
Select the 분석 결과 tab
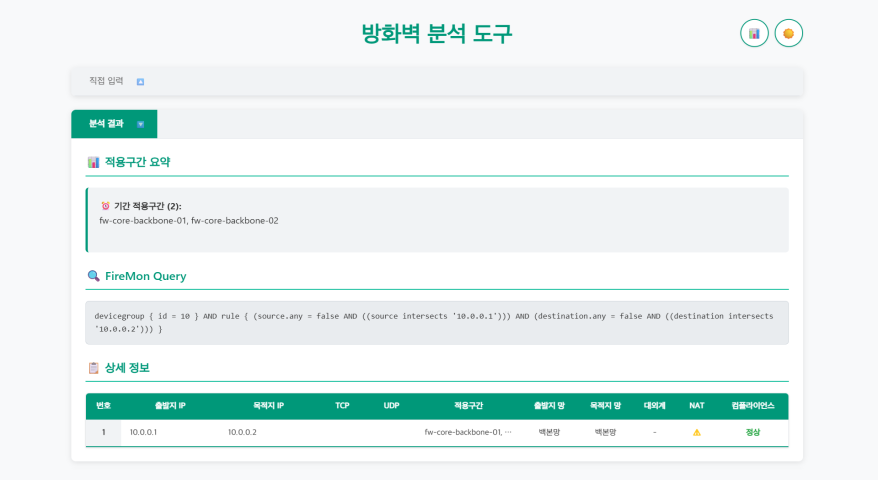[x=107, y=124]
